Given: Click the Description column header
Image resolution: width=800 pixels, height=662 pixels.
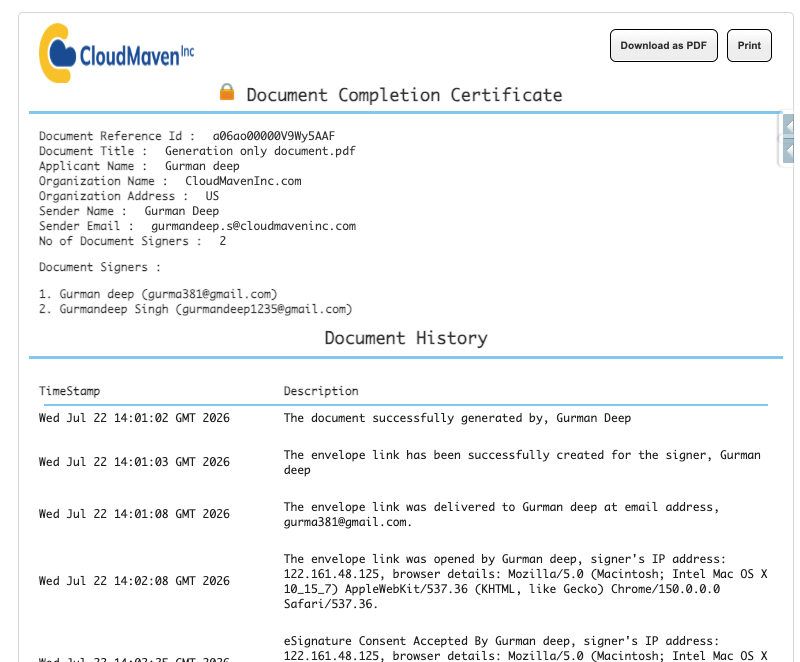Looking at the screenshot, I should [321, 391].
